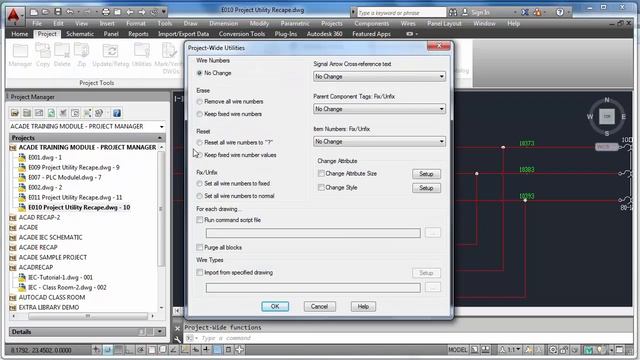Click the Autodesk Exchange X icon
The height and width of the screenshot is (360, 640).
525,12
